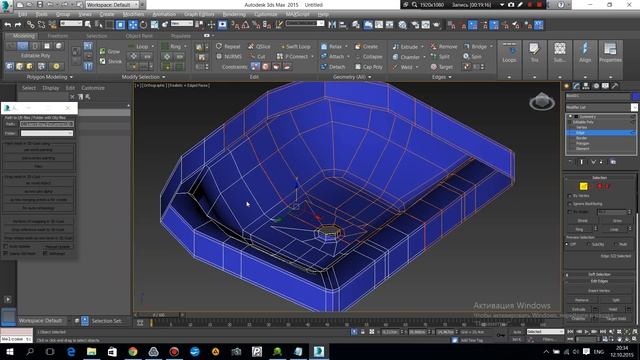Switch to the Freeform ribbon tab
640x360 pixels.
(58, 36)
